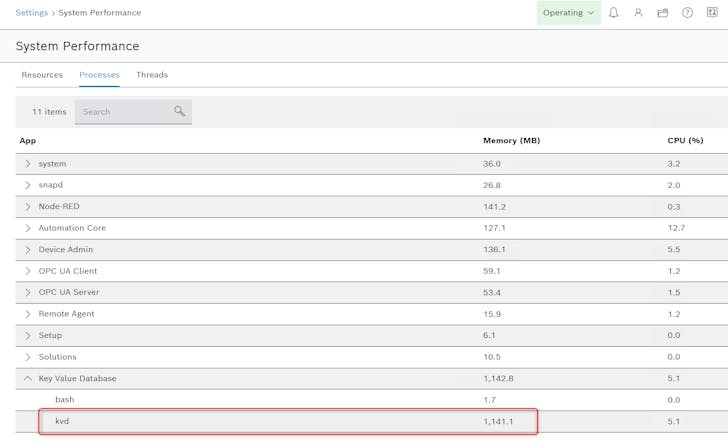Select the kvd process row

coord(288,421)
